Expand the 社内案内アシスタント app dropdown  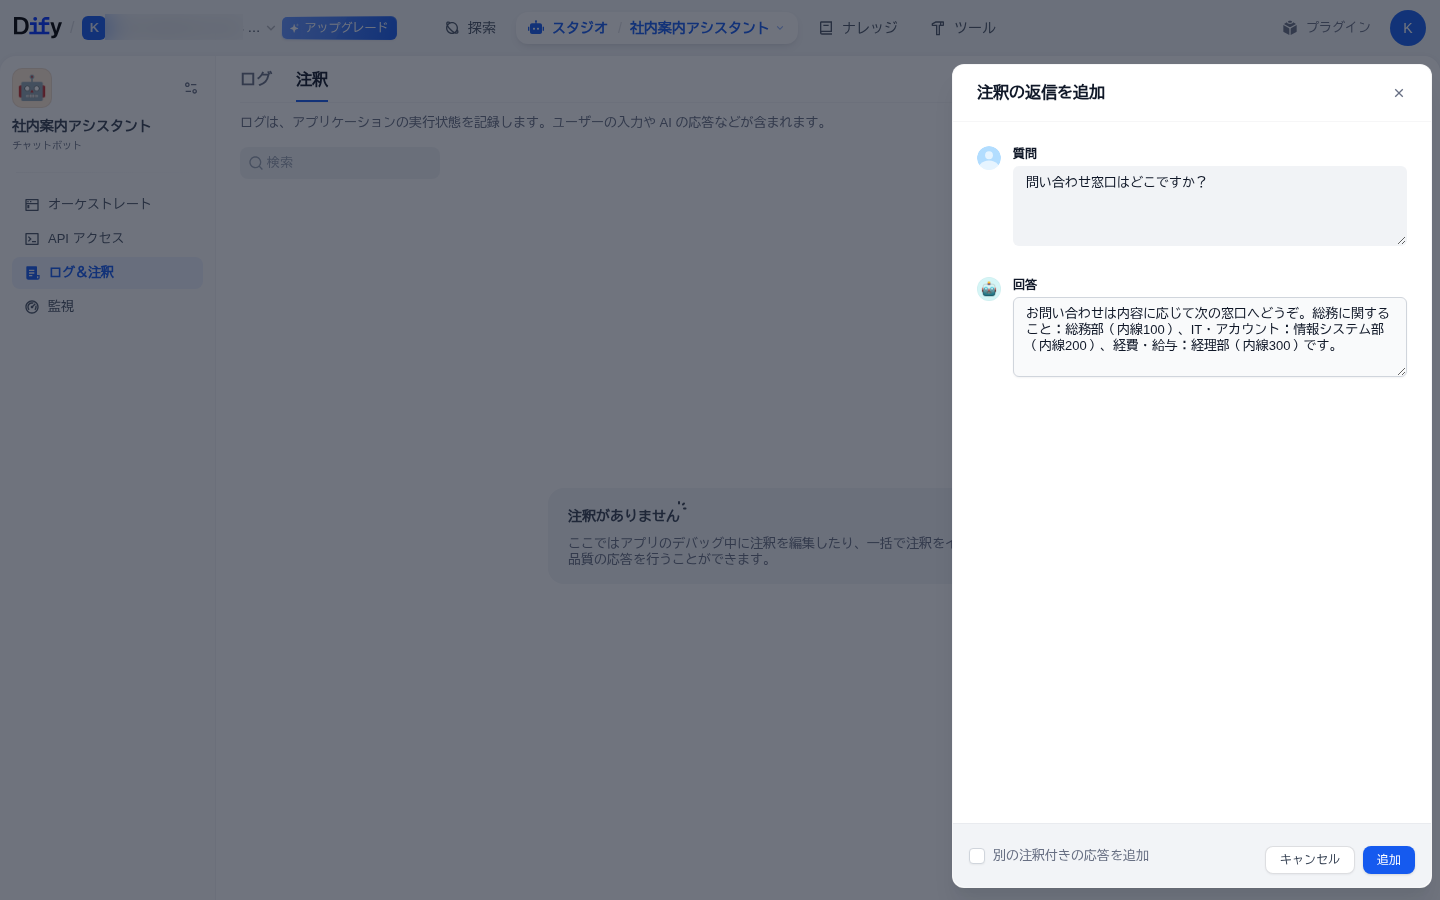tap(780, 28)
